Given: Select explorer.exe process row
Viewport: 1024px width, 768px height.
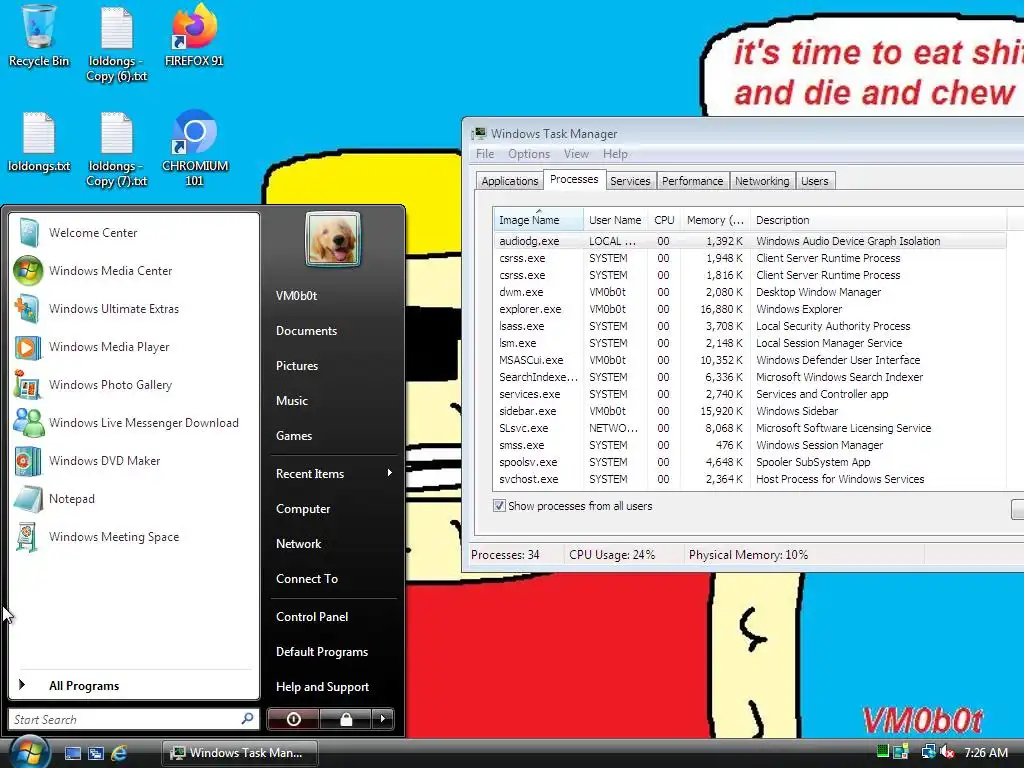Looking at the screenshot, I should coord(750,309).
